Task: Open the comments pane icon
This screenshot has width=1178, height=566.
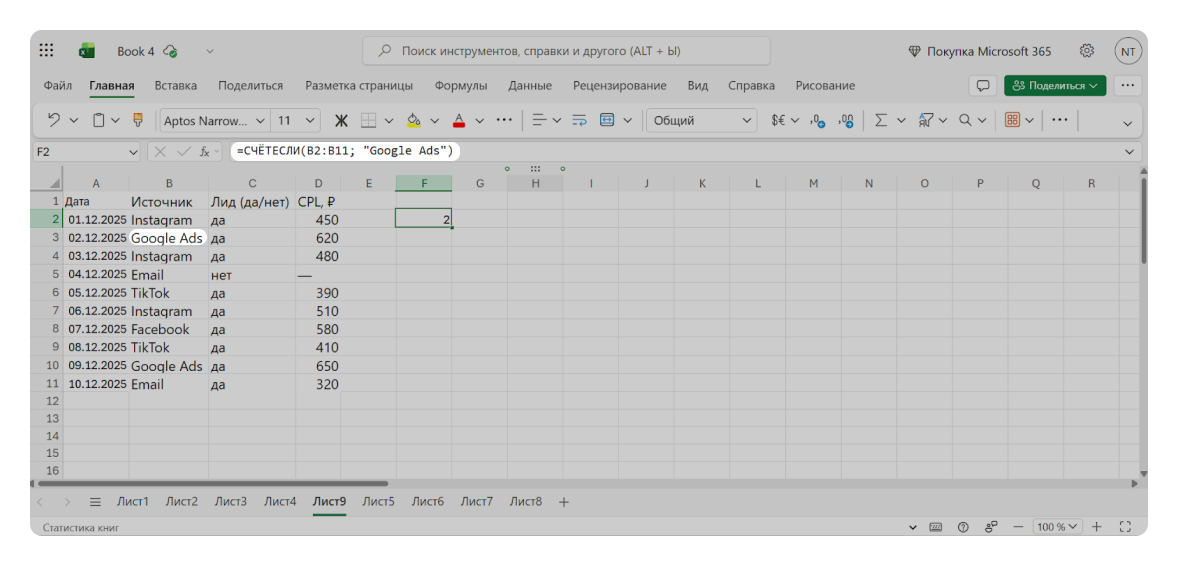Action: coord(983,86)
